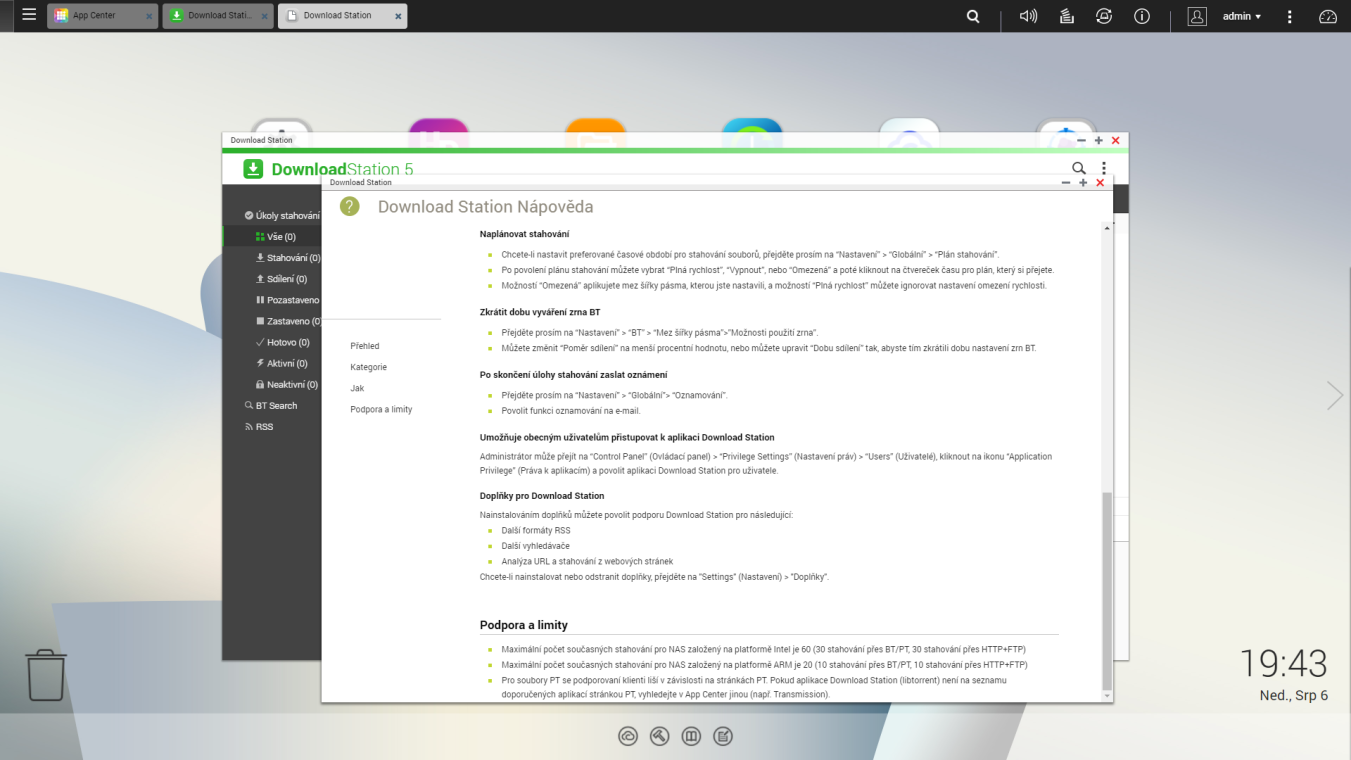The width and height of the screenshot is (1351, 760).
Task: Open the myQNAPcloud cloud icon at desktop bottom
Action: click(x=628, y=737)
